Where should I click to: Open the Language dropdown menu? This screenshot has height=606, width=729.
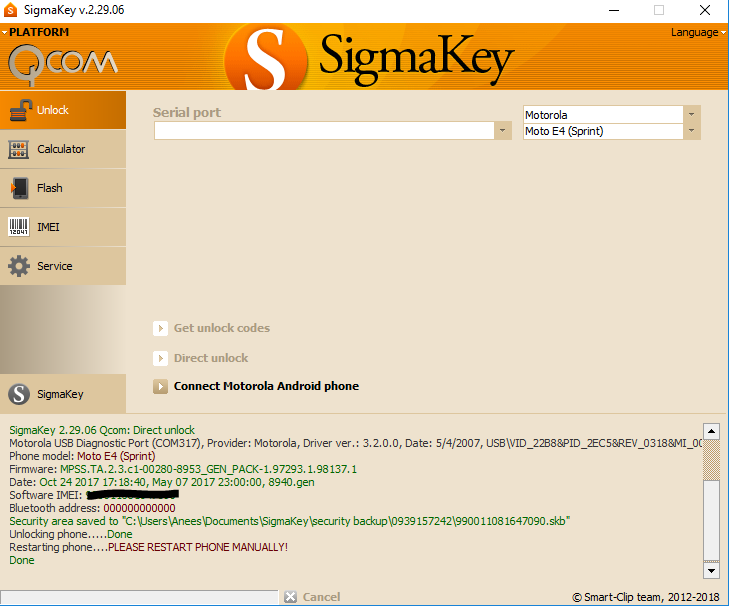point(698,33)
